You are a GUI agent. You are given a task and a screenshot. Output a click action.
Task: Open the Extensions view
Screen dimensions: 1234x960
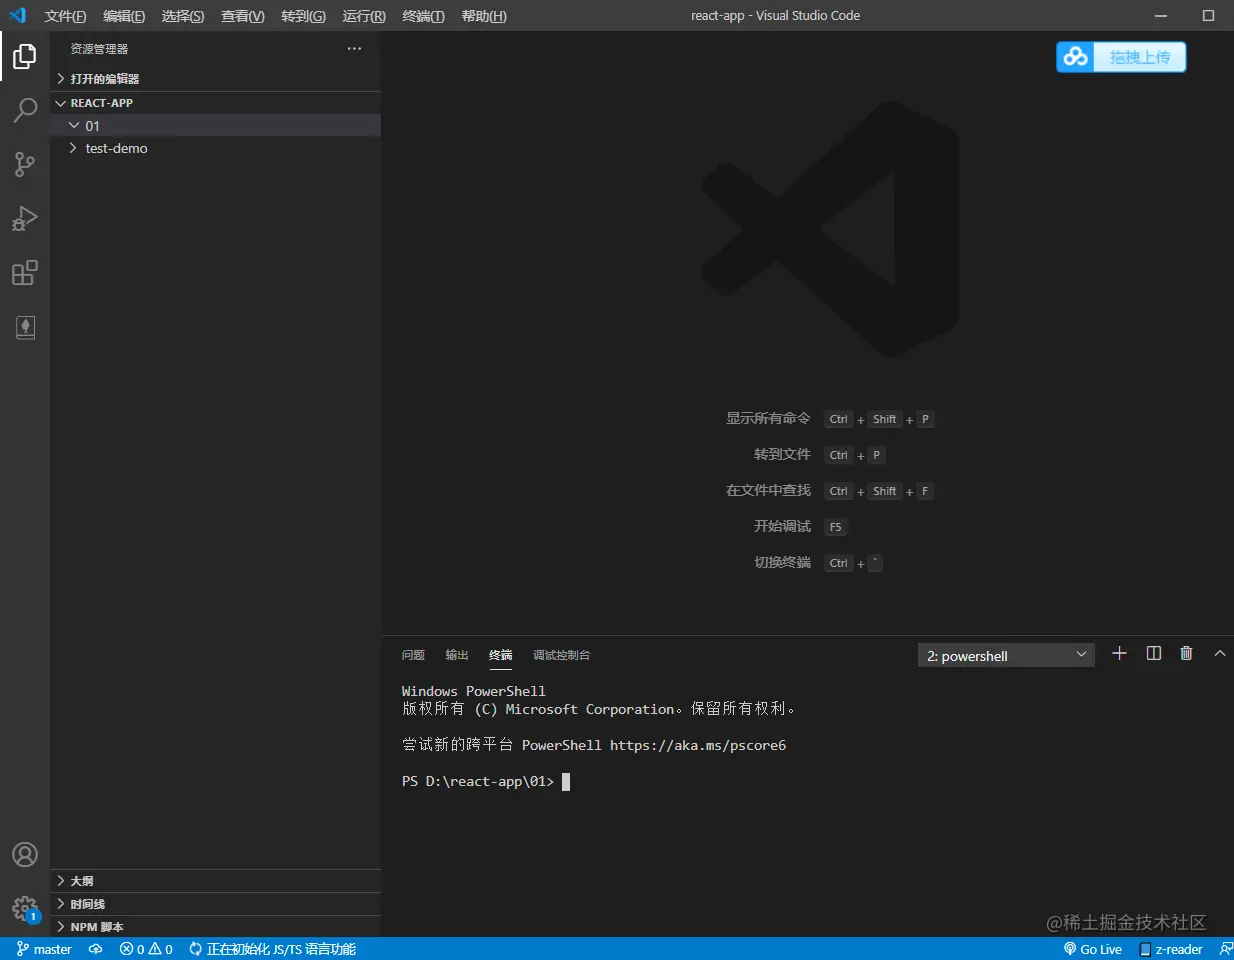(25, 273)
